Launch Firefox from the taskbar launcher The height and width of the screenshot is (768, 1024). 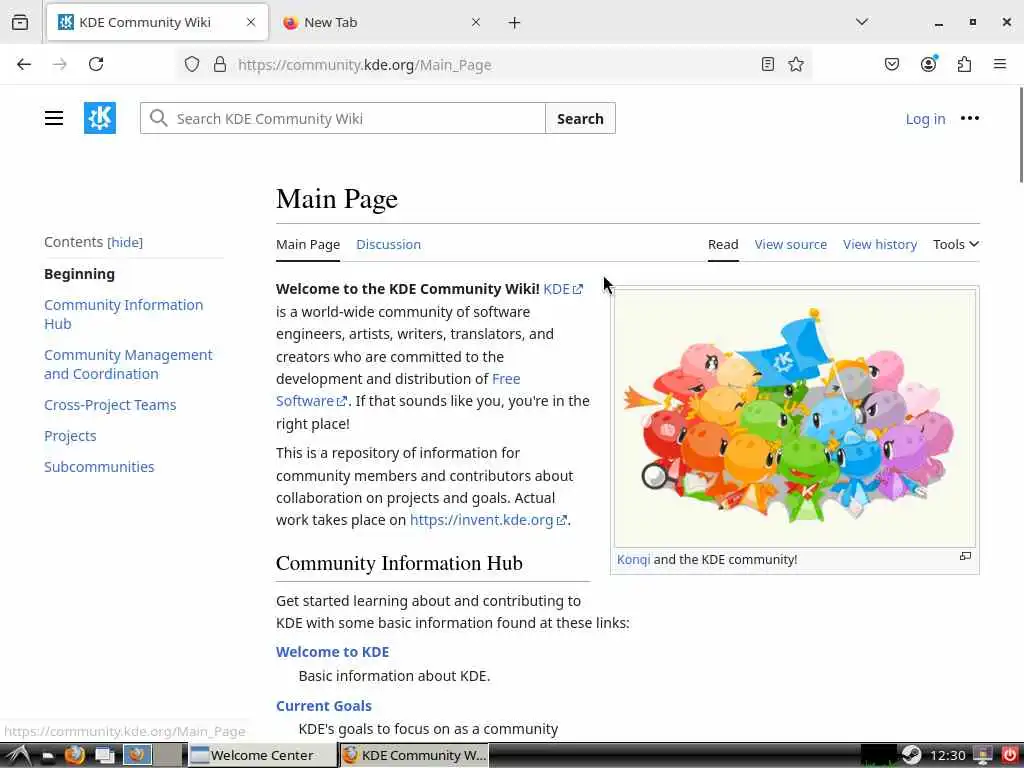point(74,756)
